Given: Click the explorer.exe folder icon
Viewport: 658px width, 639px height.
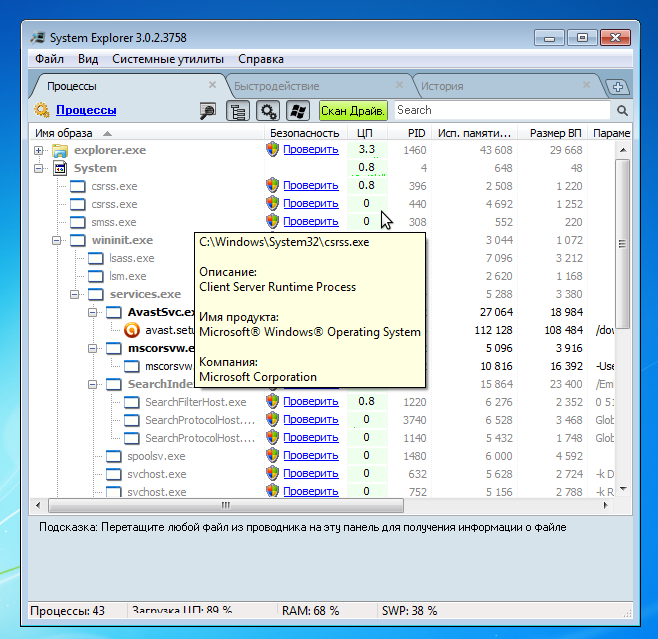Looking at the screenshot, I should point(60,150).
